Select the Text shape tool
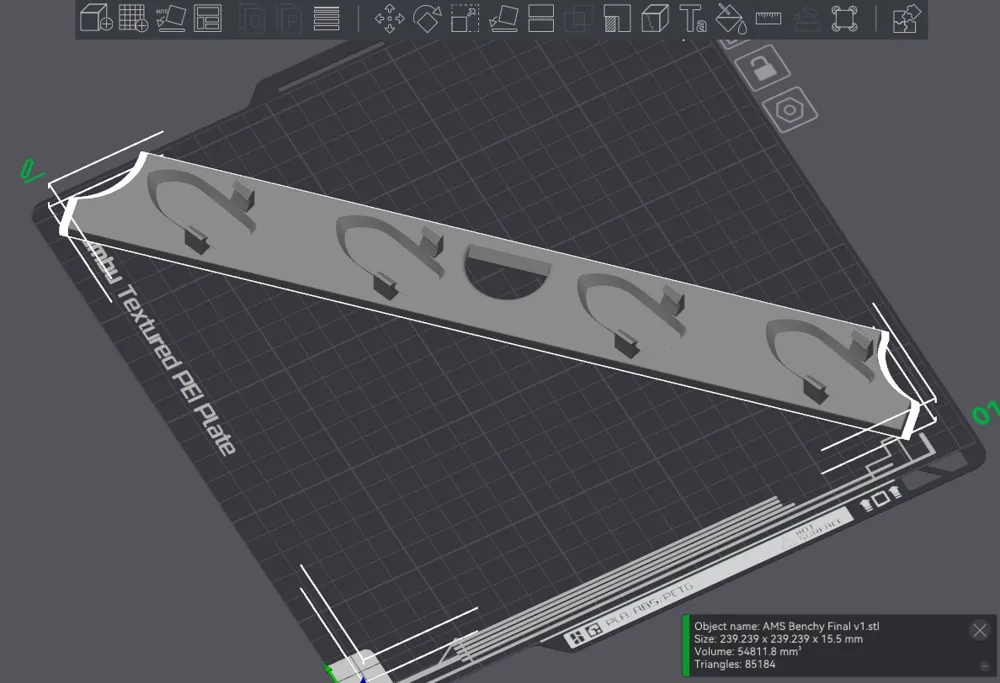 [x=693, y=18]
